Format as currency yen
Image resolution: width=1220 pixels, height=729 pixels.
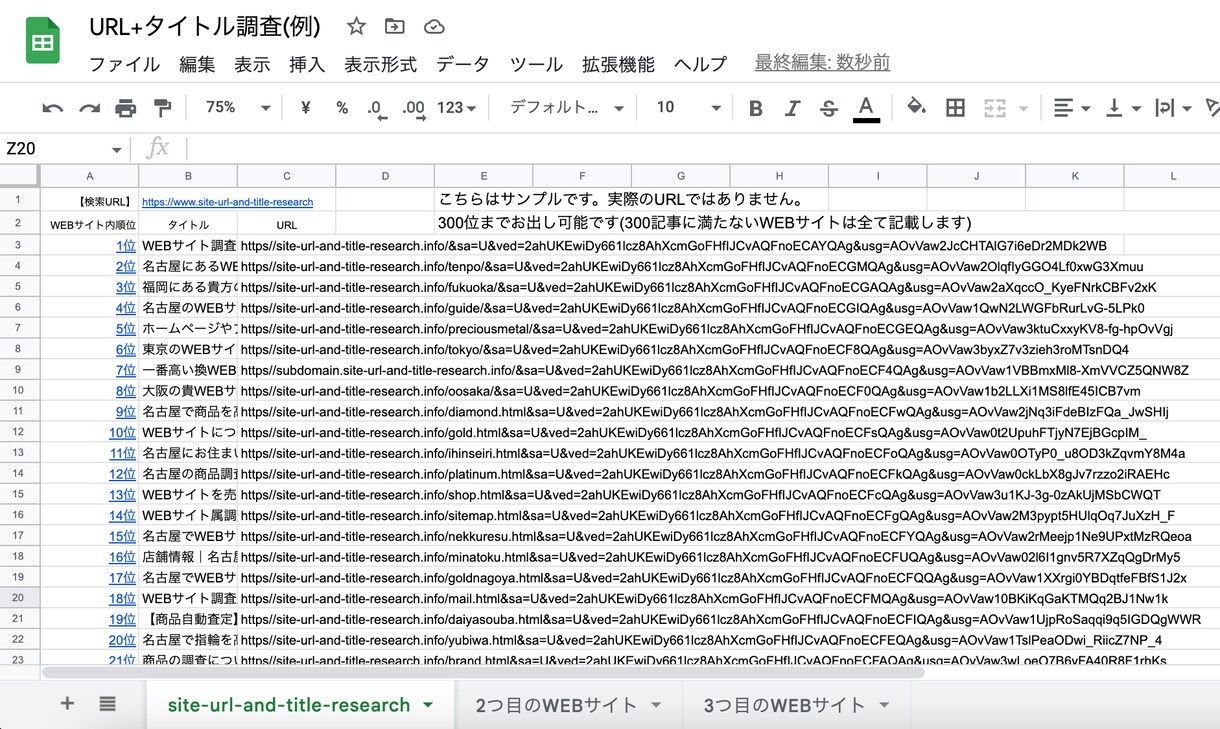(x=305, y=108)
